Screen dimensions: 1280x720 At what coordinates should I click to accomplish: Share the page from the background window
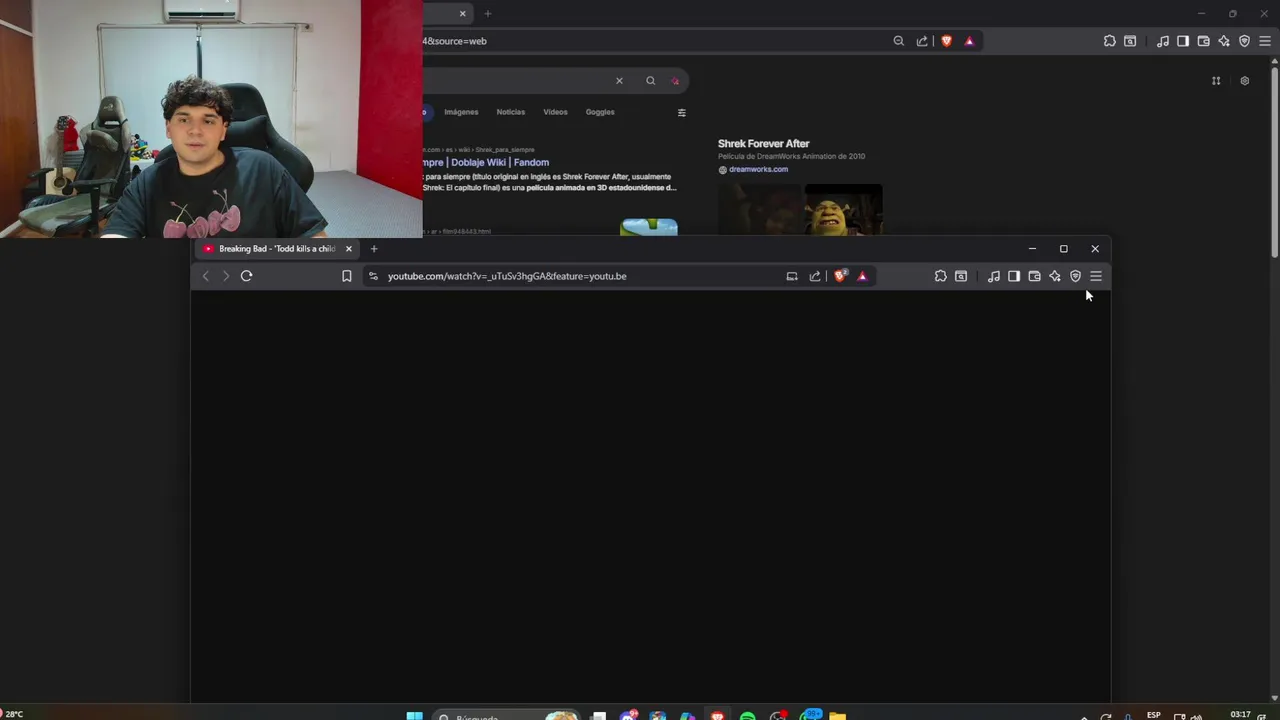[x=922, y=41]
